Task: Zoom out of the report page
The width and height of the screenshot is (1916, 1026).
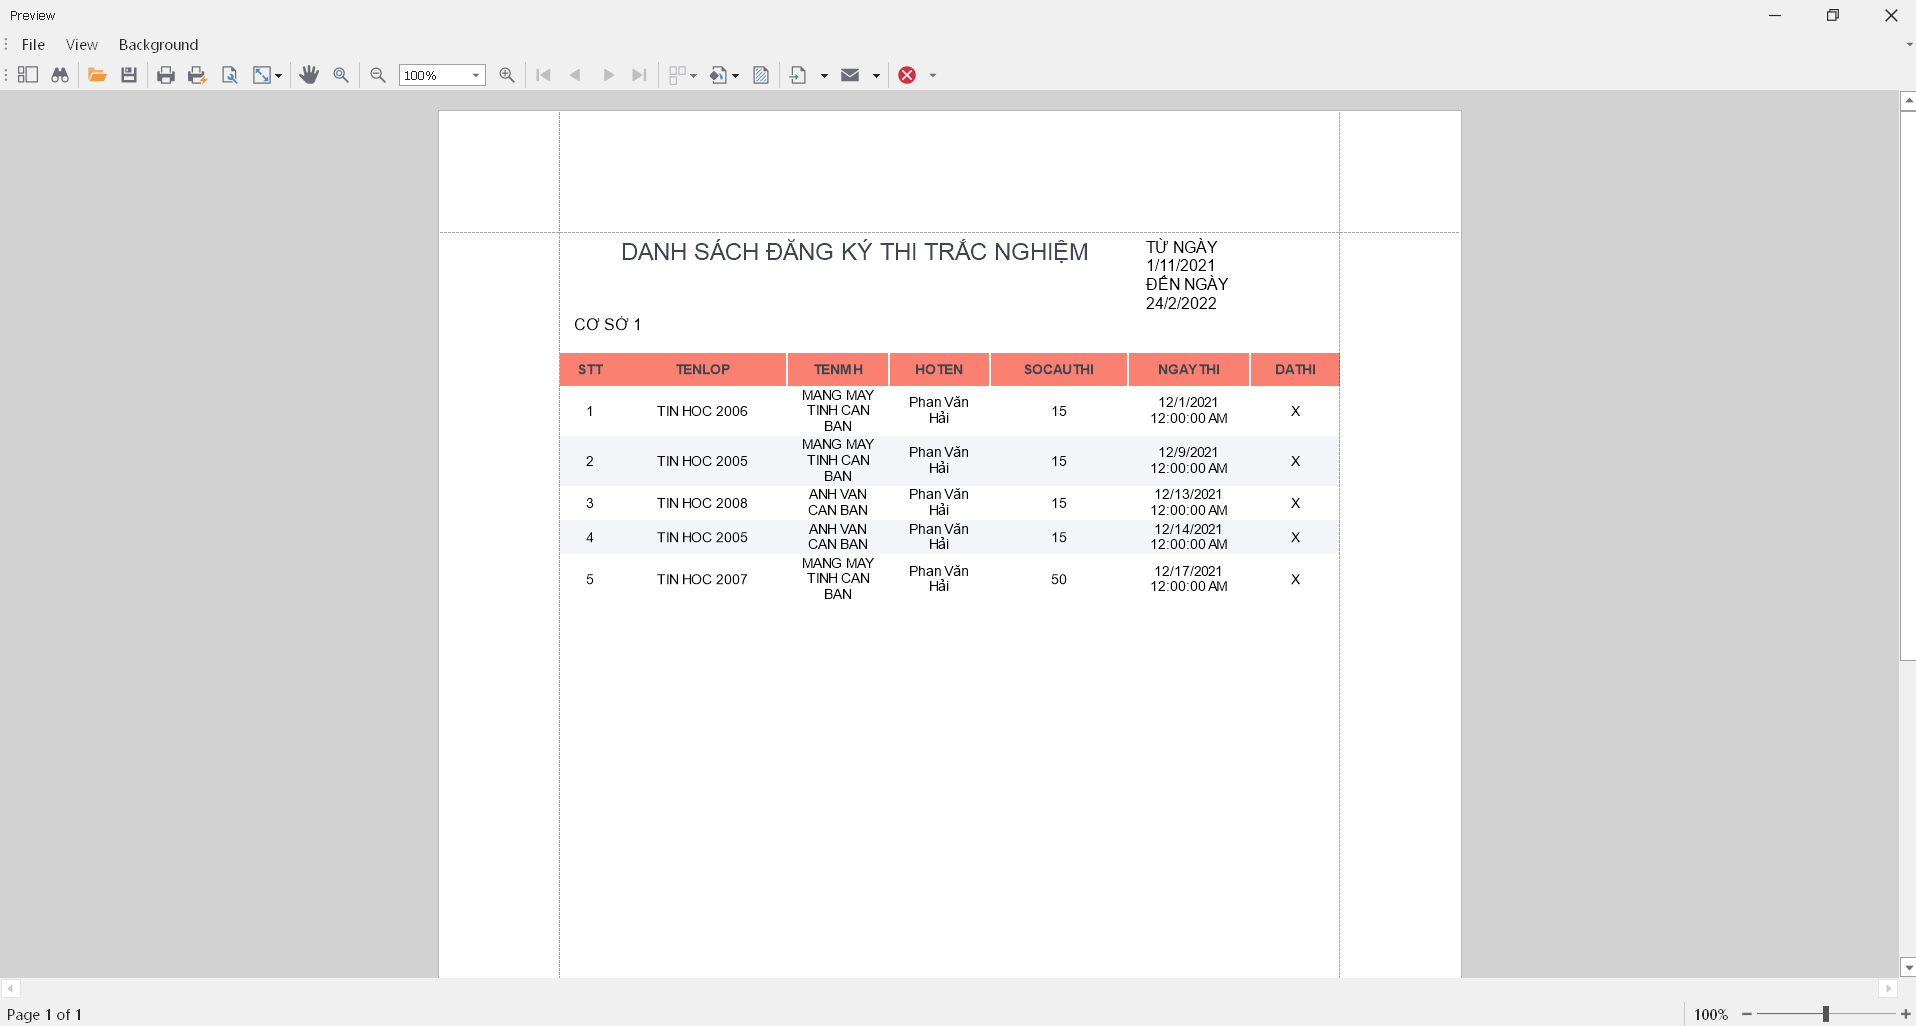Action: (x=377, y=75)
